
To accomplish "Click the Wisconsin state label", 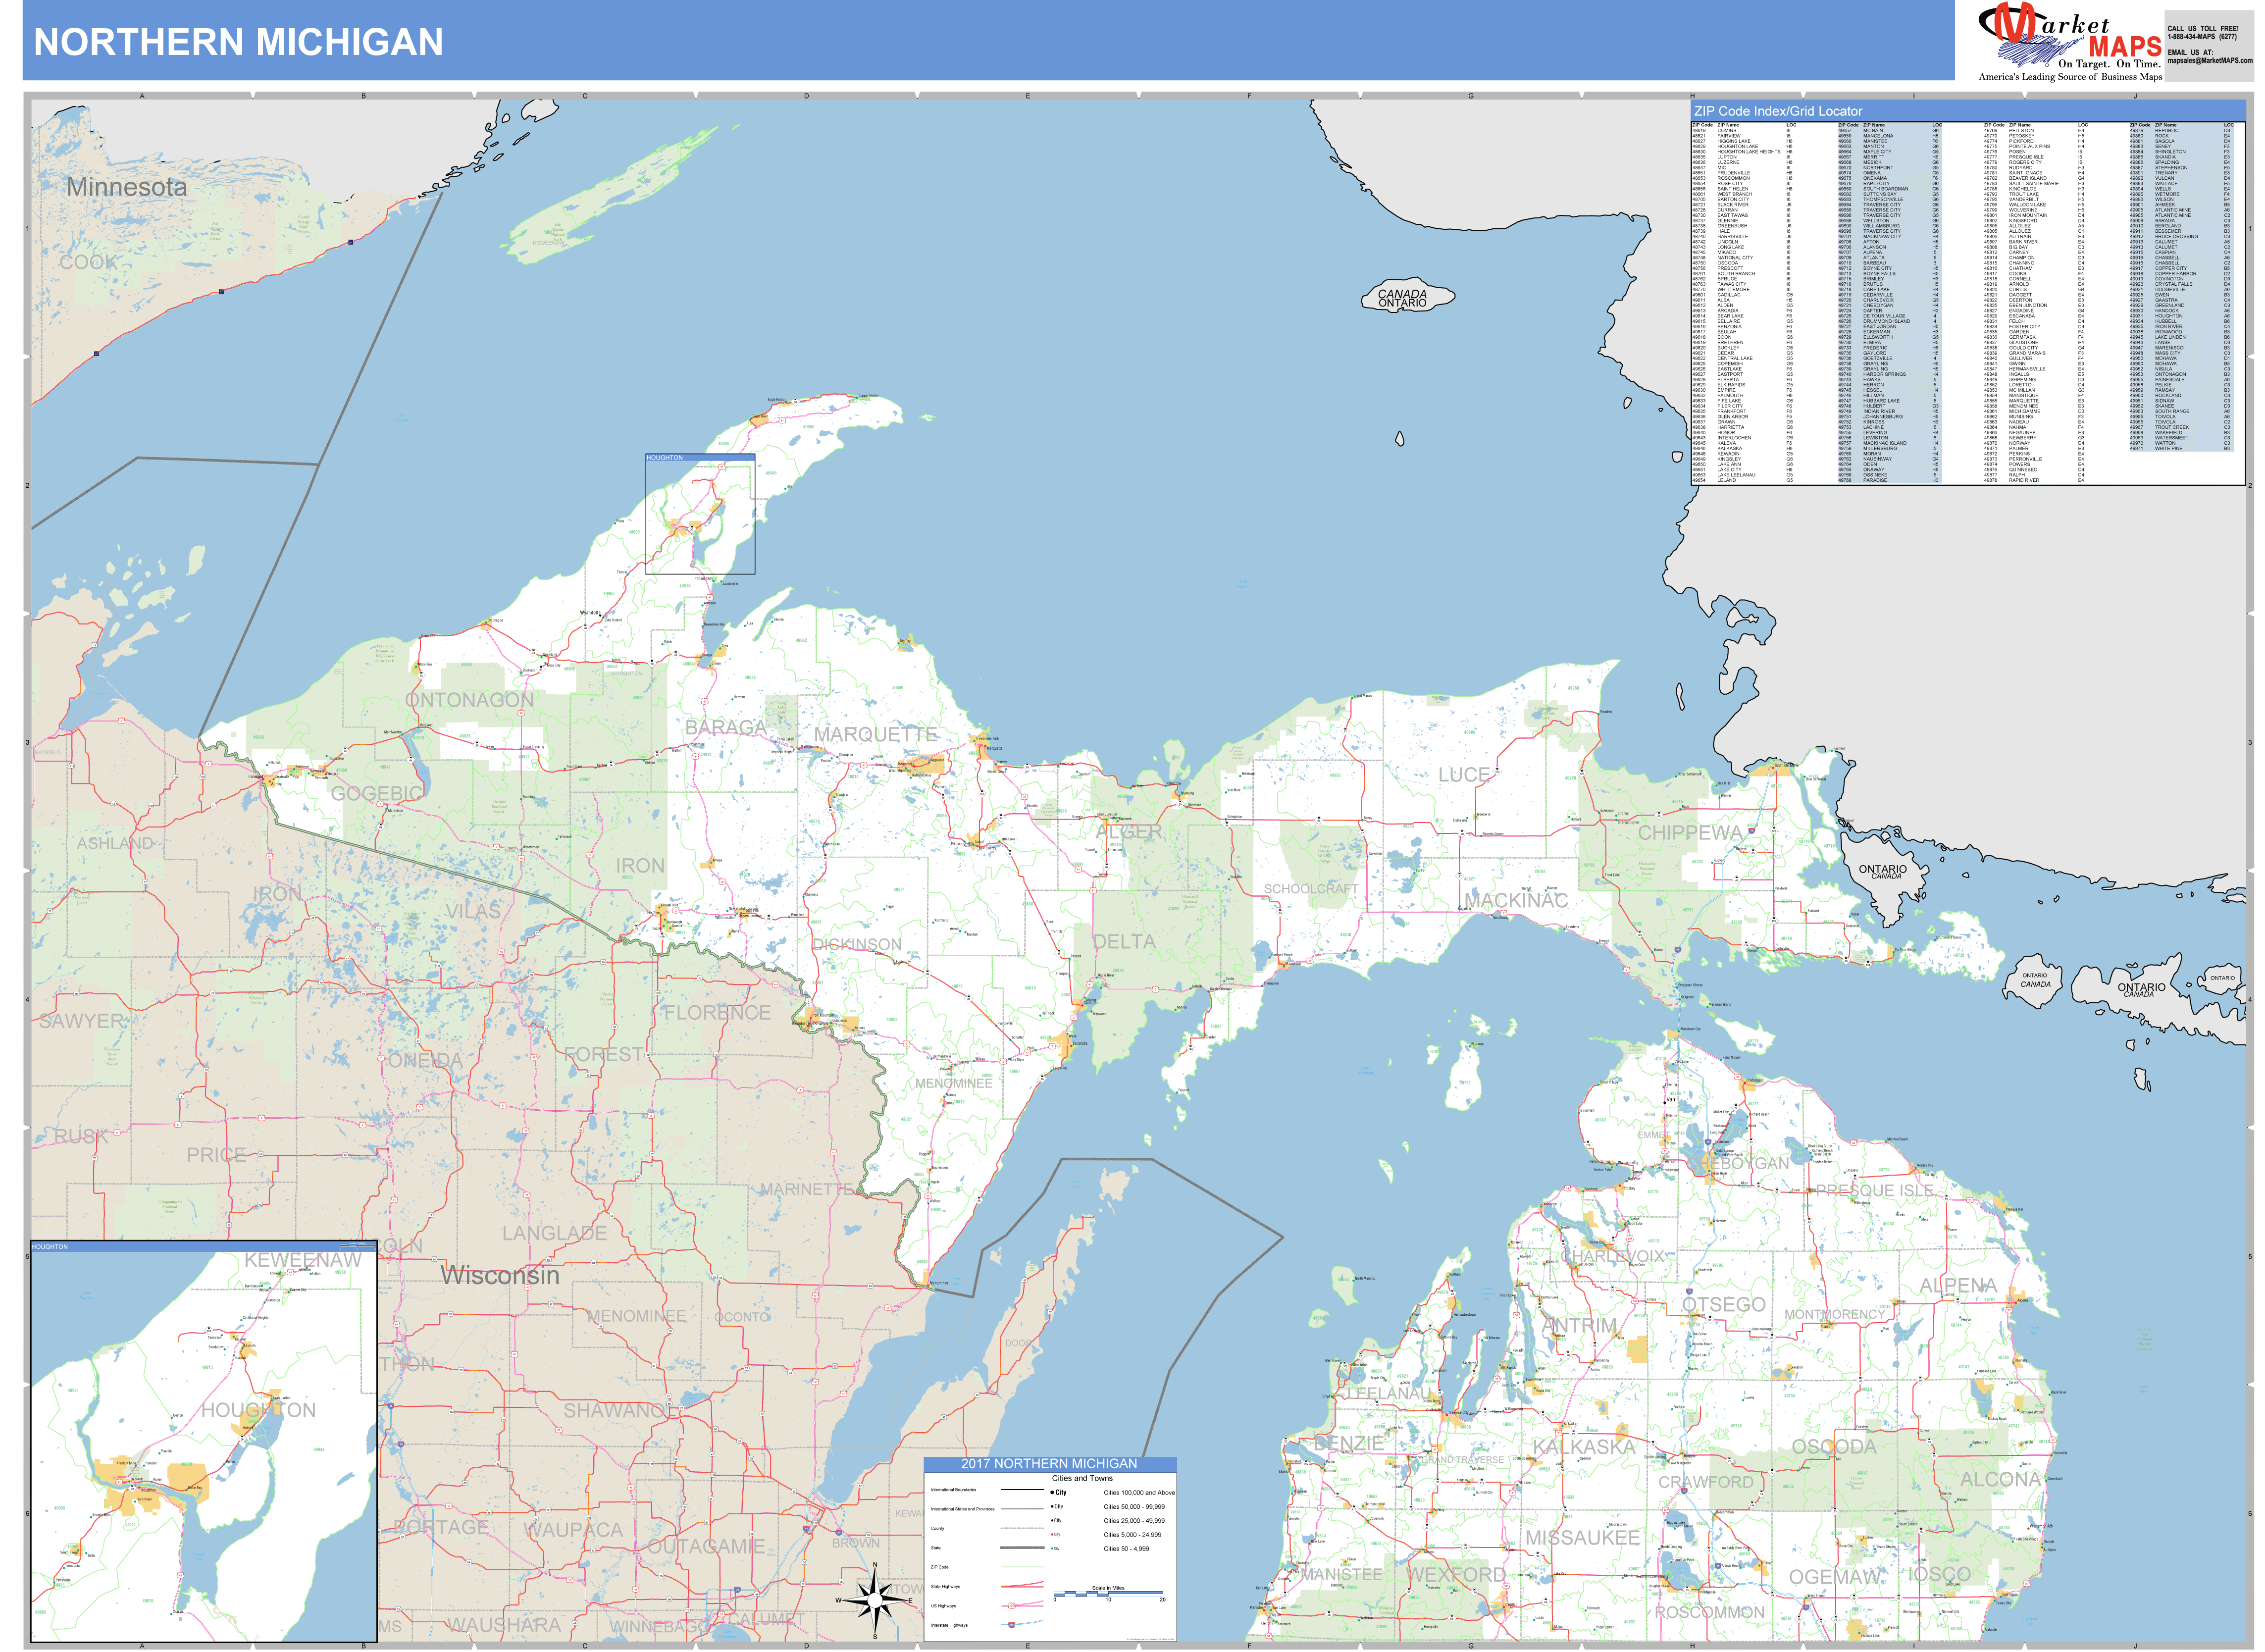I will pos(500,1275).
